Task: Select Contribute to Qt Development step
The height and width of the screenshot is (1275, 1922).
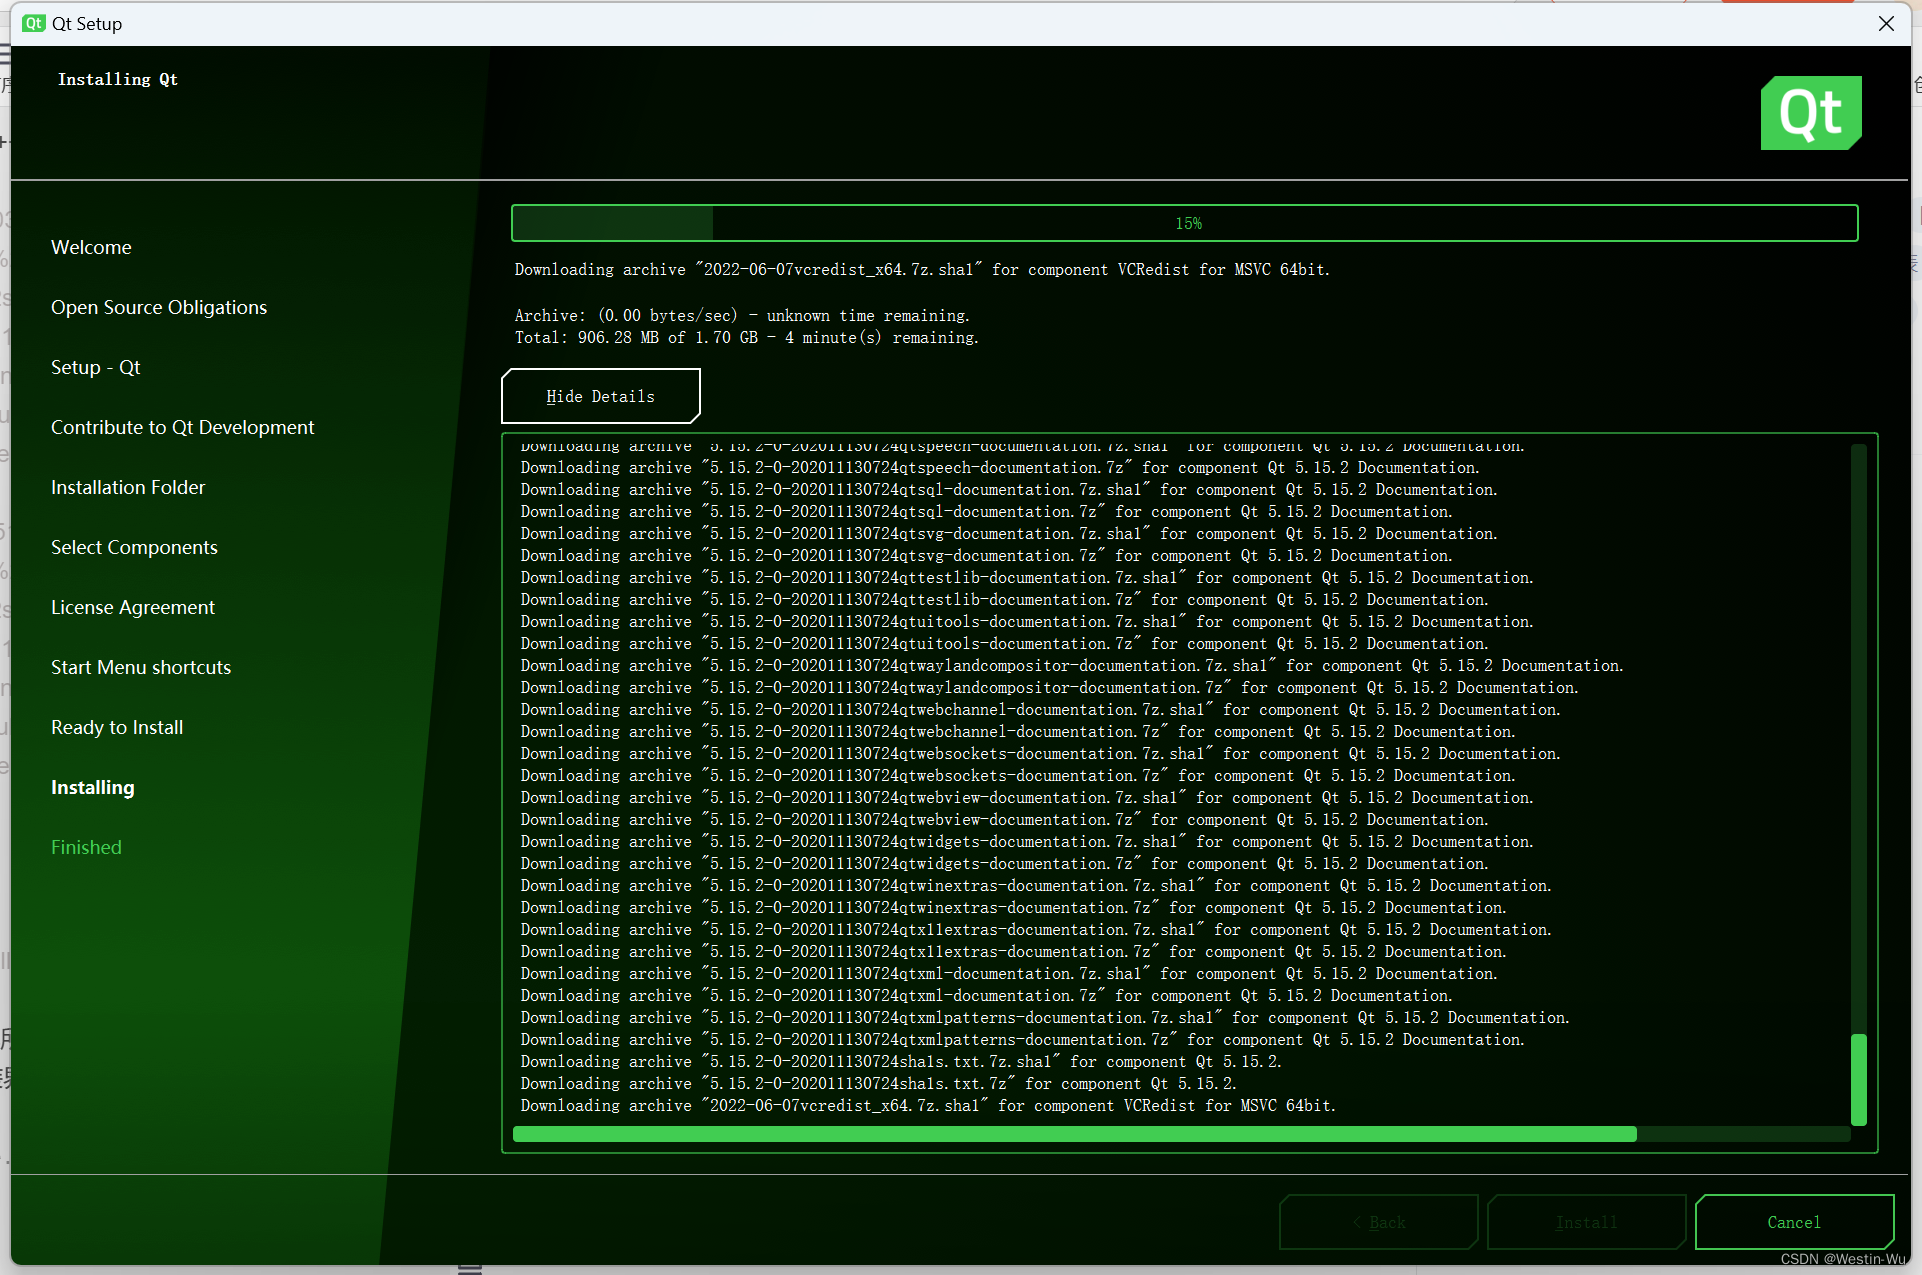Action: point(182,427)
